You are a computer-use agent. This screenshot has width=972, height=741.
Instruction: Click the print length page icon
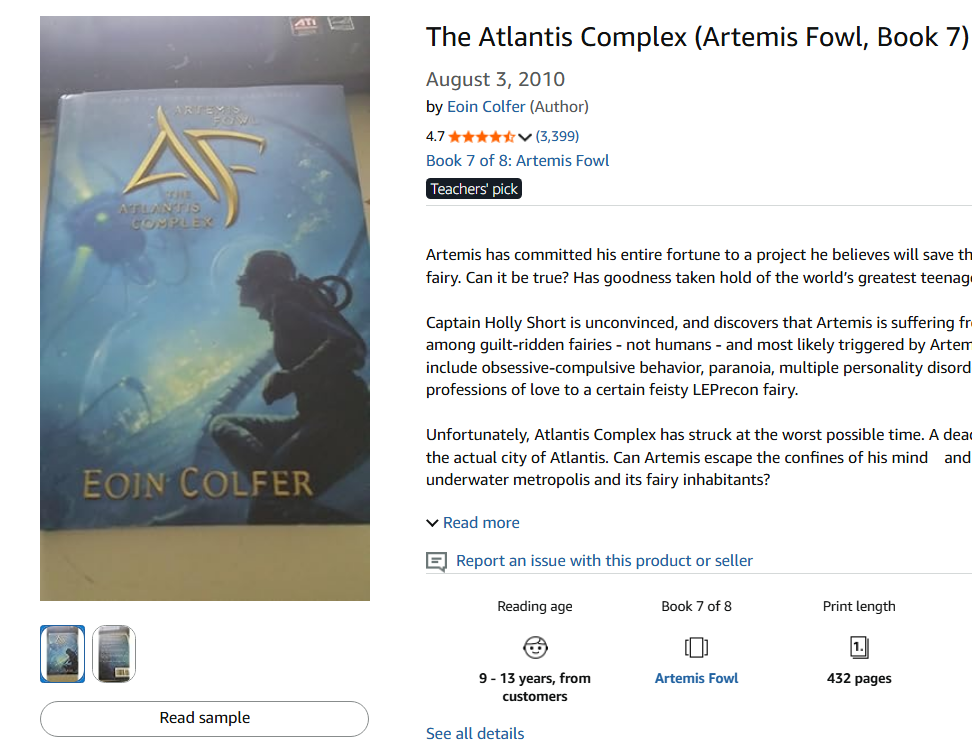pyautogui.click(x=858, y=646)
